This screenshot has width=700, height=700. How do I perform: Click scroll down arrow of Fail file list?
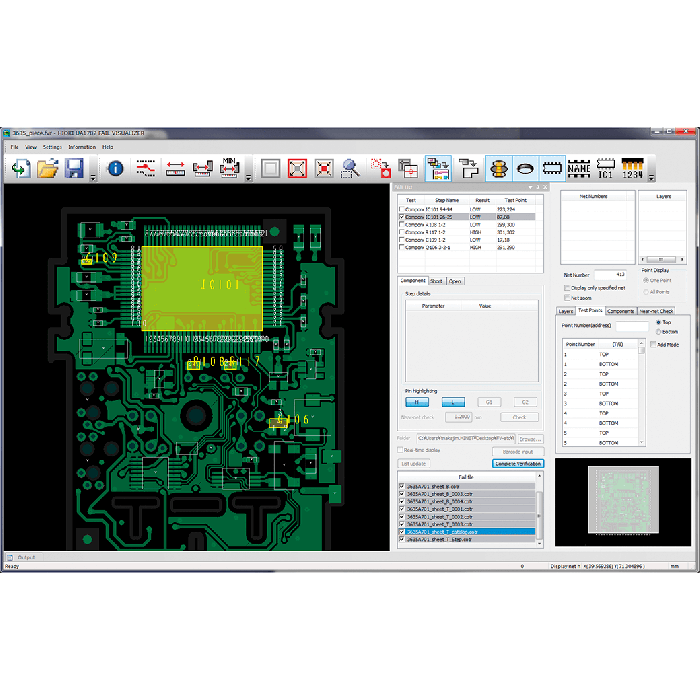tap(539, 543)
